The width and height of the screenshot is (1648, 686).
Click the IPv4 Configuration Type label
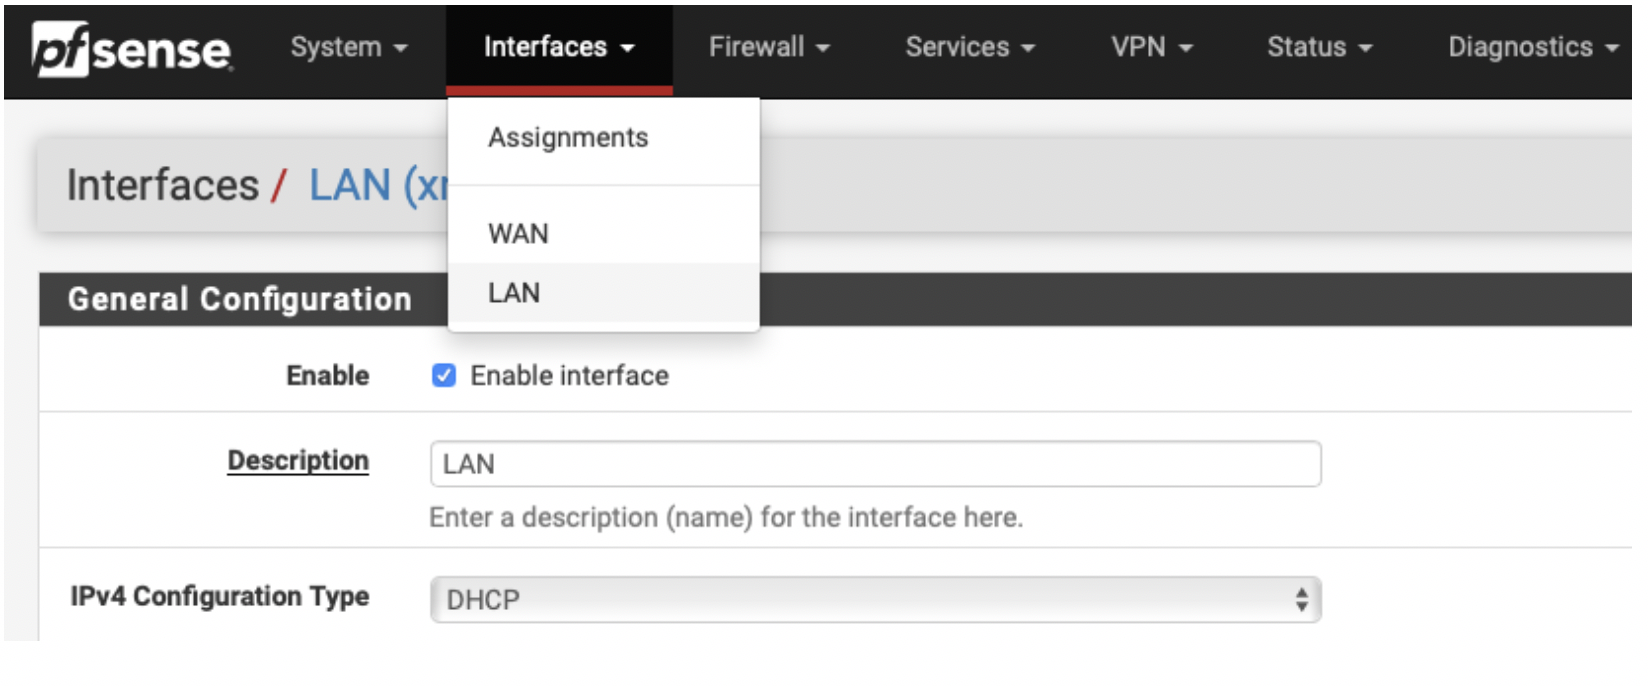click(220, 596)
